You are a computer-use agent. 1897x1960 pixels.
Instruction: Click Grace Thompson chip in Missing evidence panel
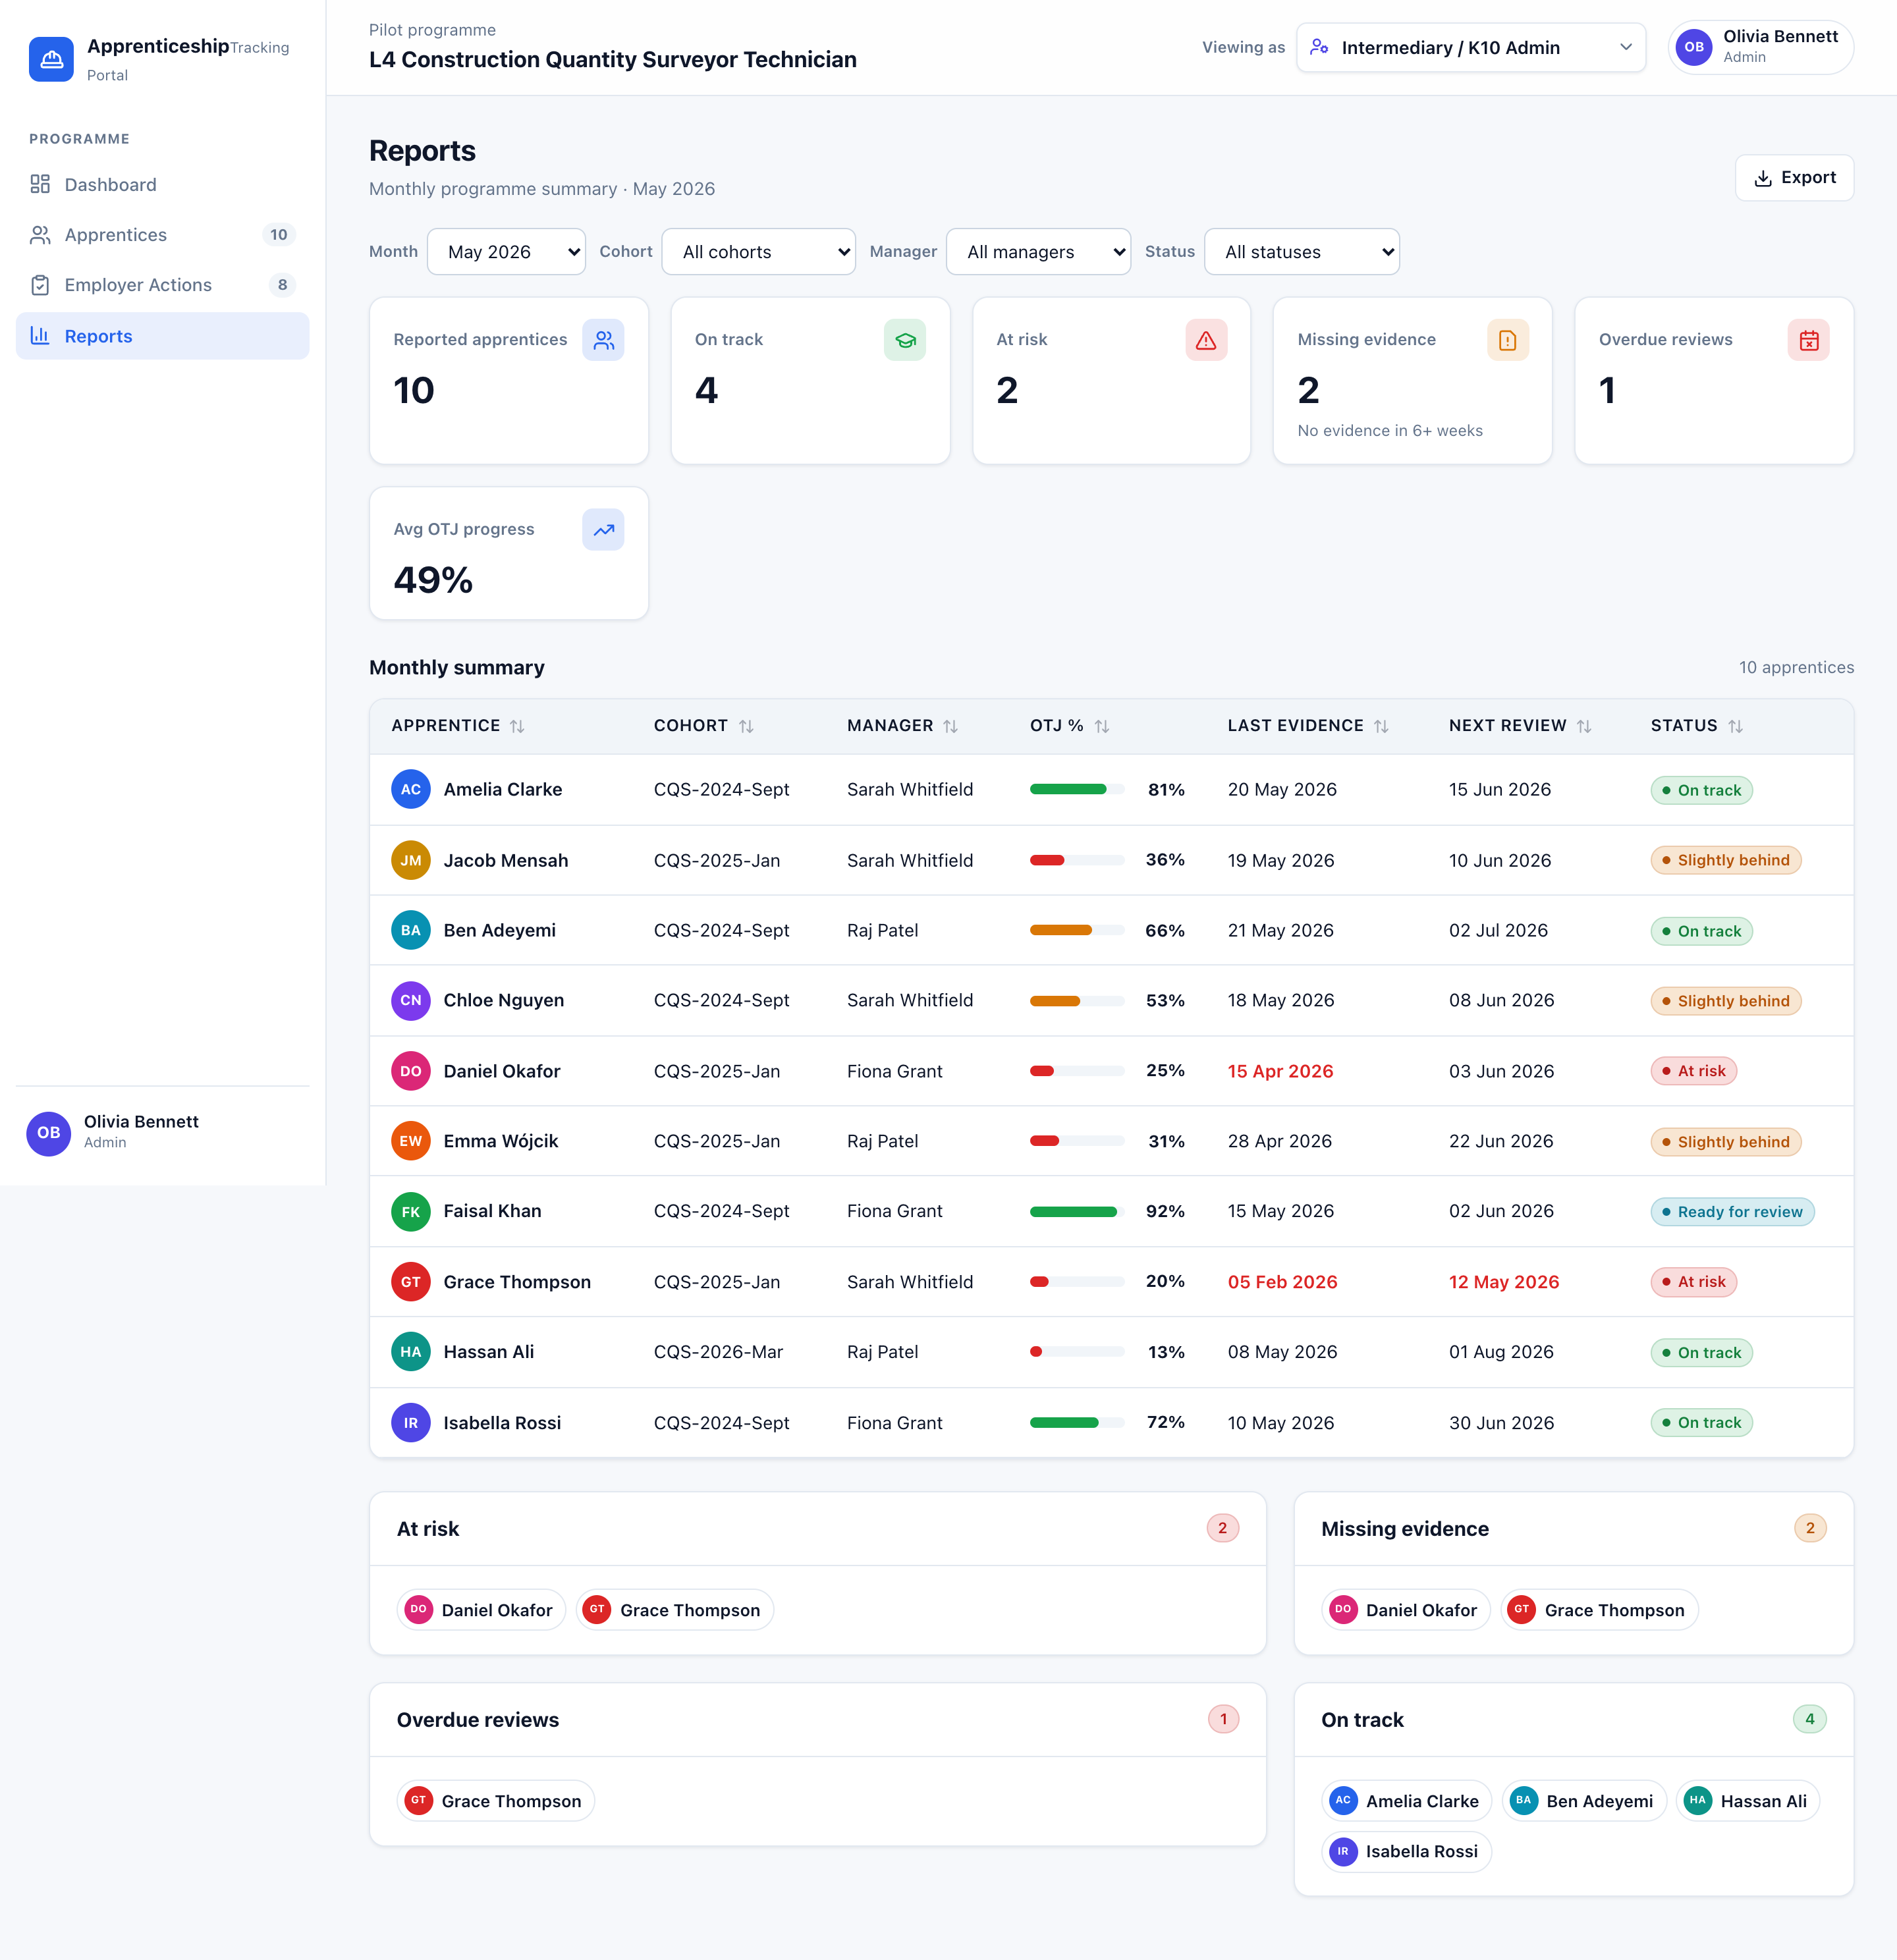coord(1599,1610)
